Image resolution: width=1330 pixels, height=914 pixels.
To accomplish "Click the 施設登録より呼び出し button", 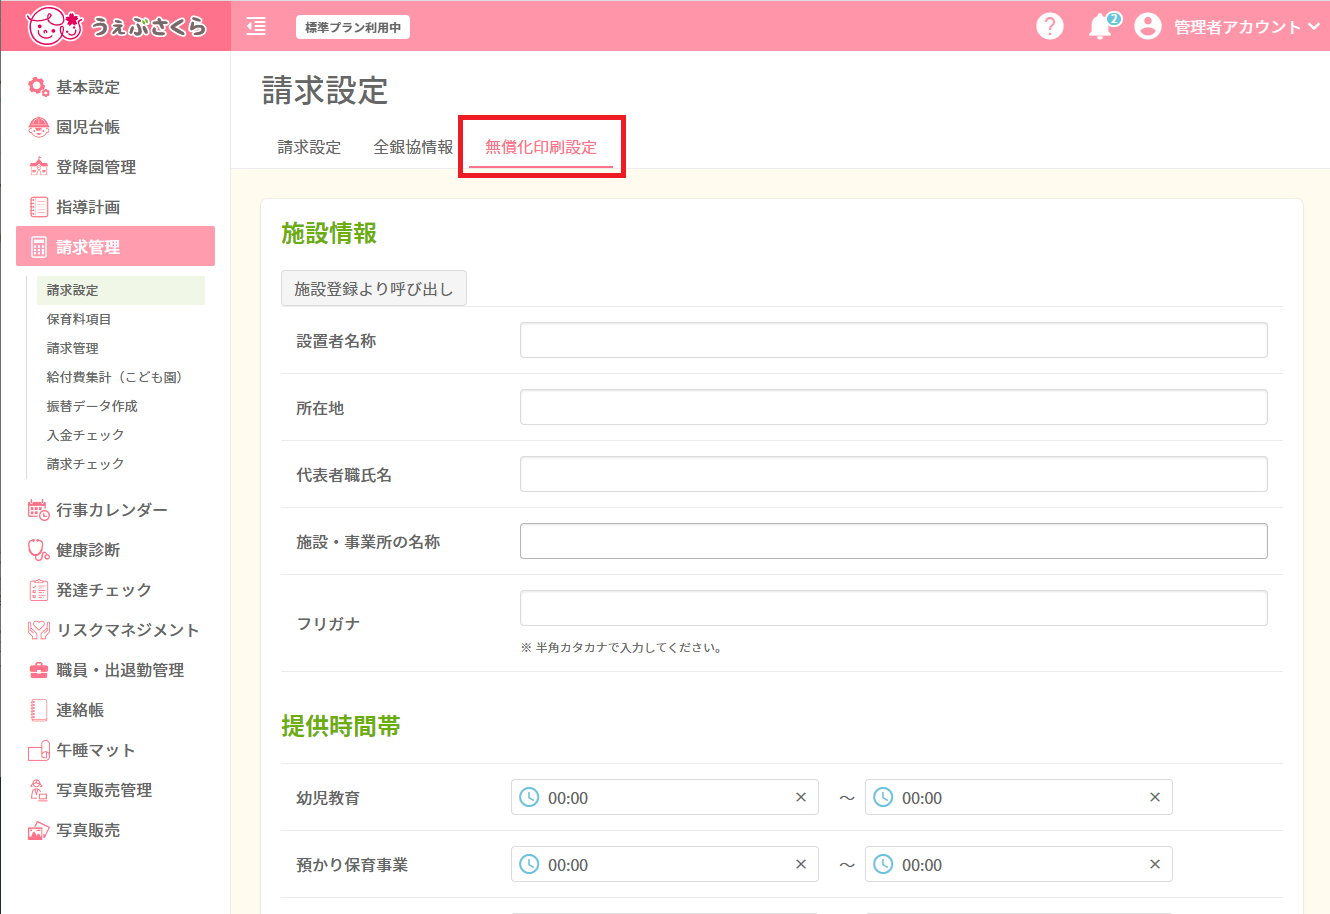I will click(374, 288).
